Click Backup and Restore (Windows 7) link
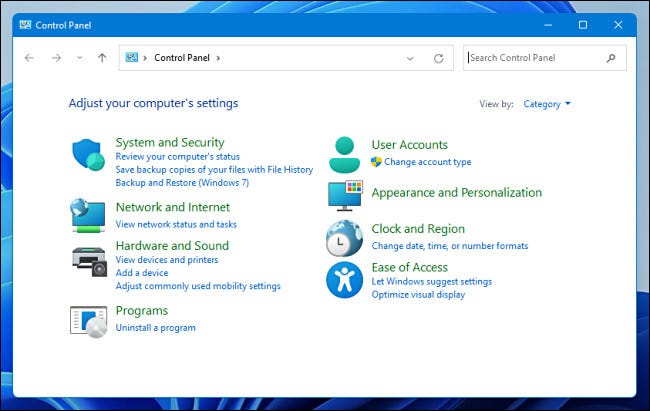The image size is (650, 411). 181,183
